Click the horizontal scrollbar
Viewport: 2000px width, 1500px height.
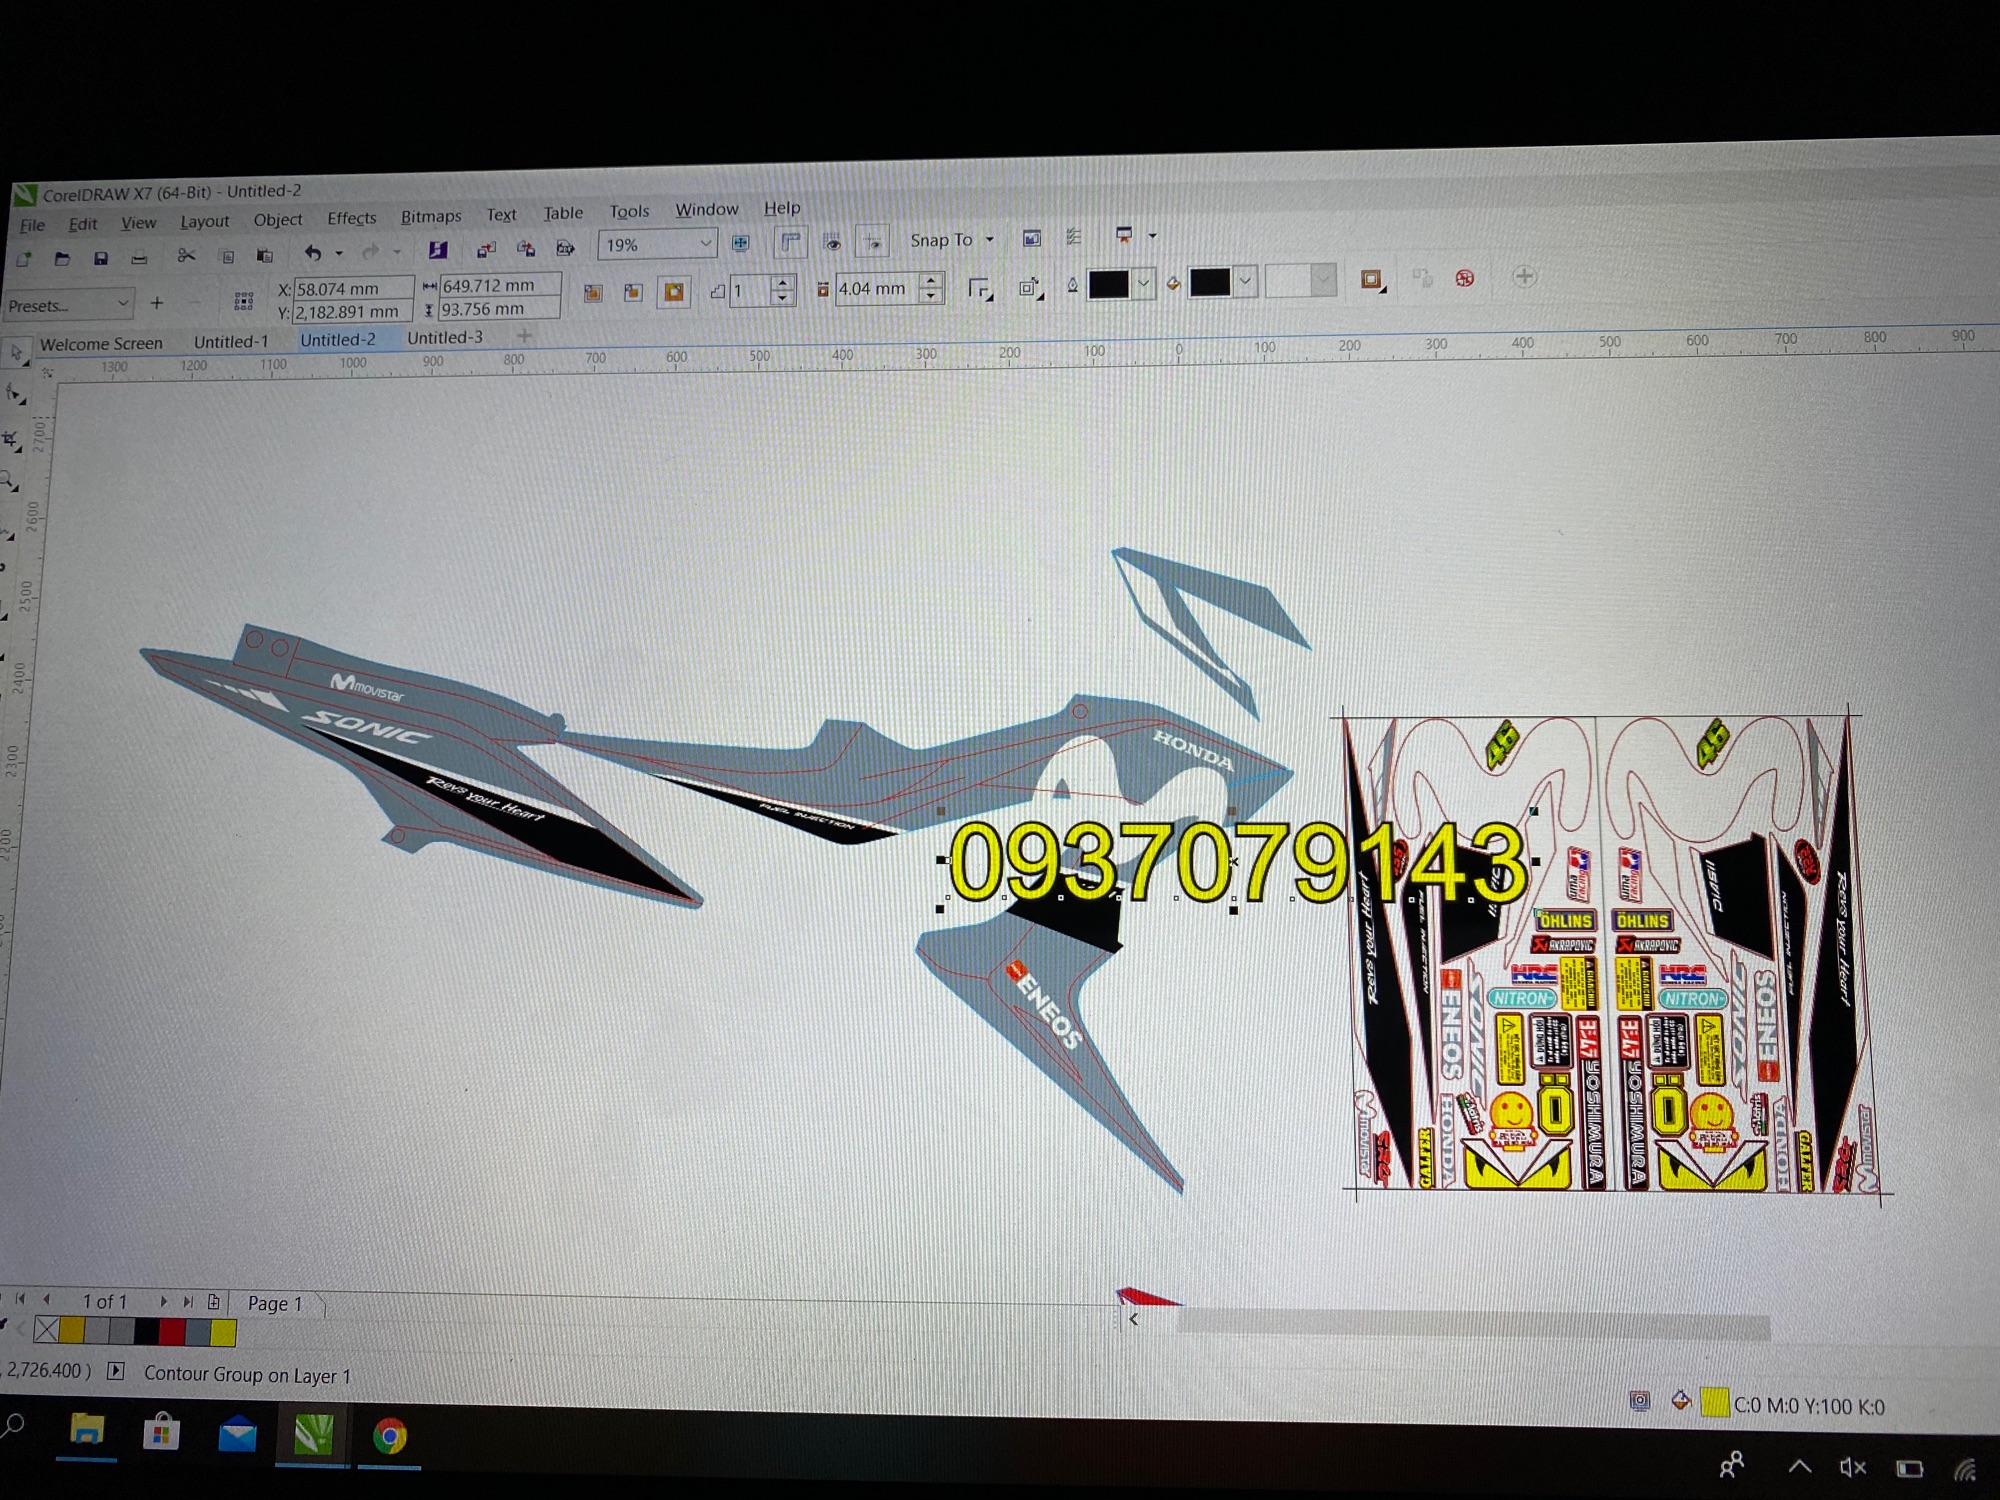1474,1325
